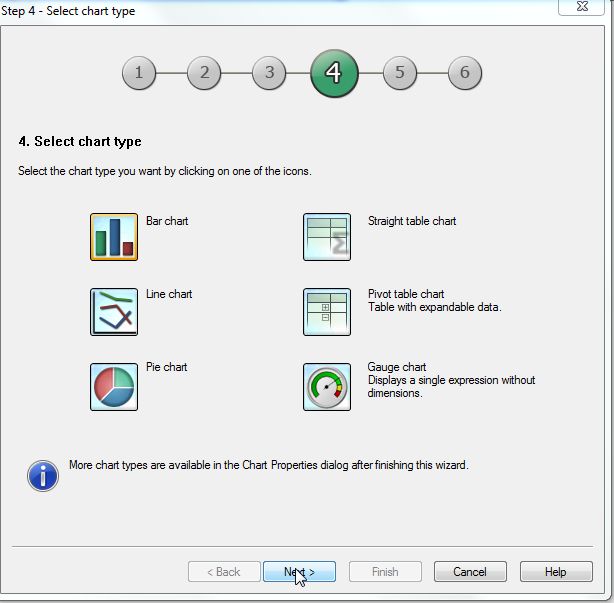The width and height of the screenshot is (614, 603).
Task: Jump to wizard step 5 circle
Action: (x=400, y=73)
